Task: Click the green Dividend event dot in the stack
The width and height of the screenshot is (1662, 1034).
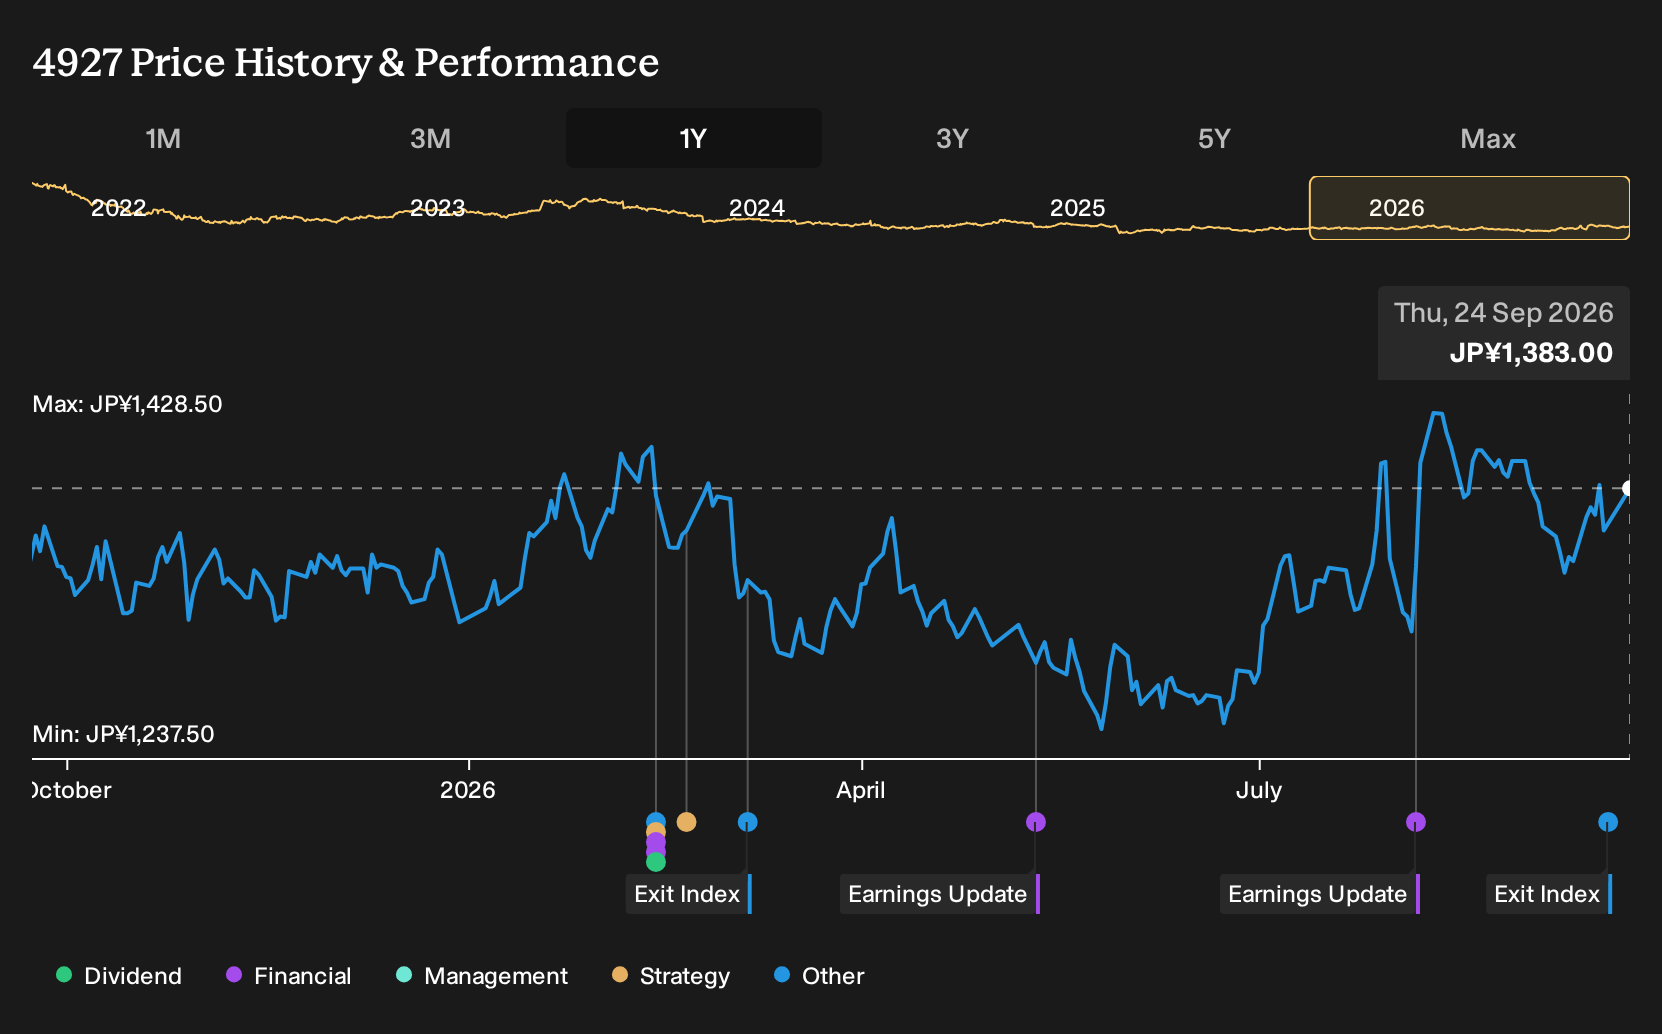Action: click(656, 862)
